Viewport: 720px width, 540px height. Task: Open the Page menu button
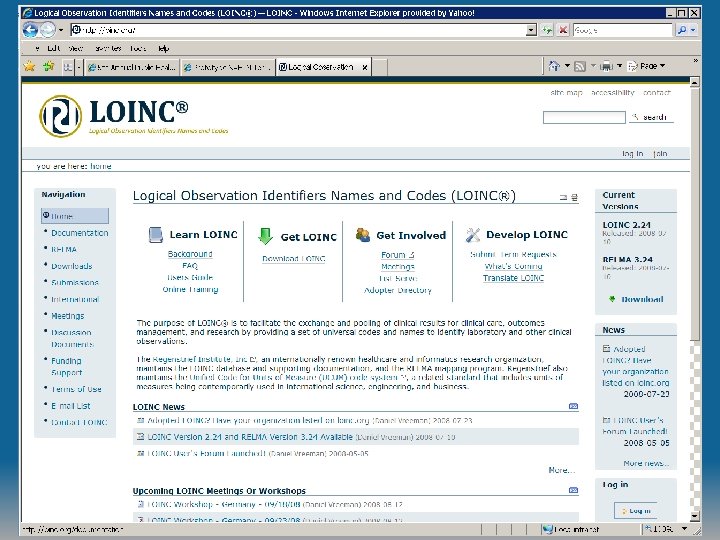(x=647, y=66)
